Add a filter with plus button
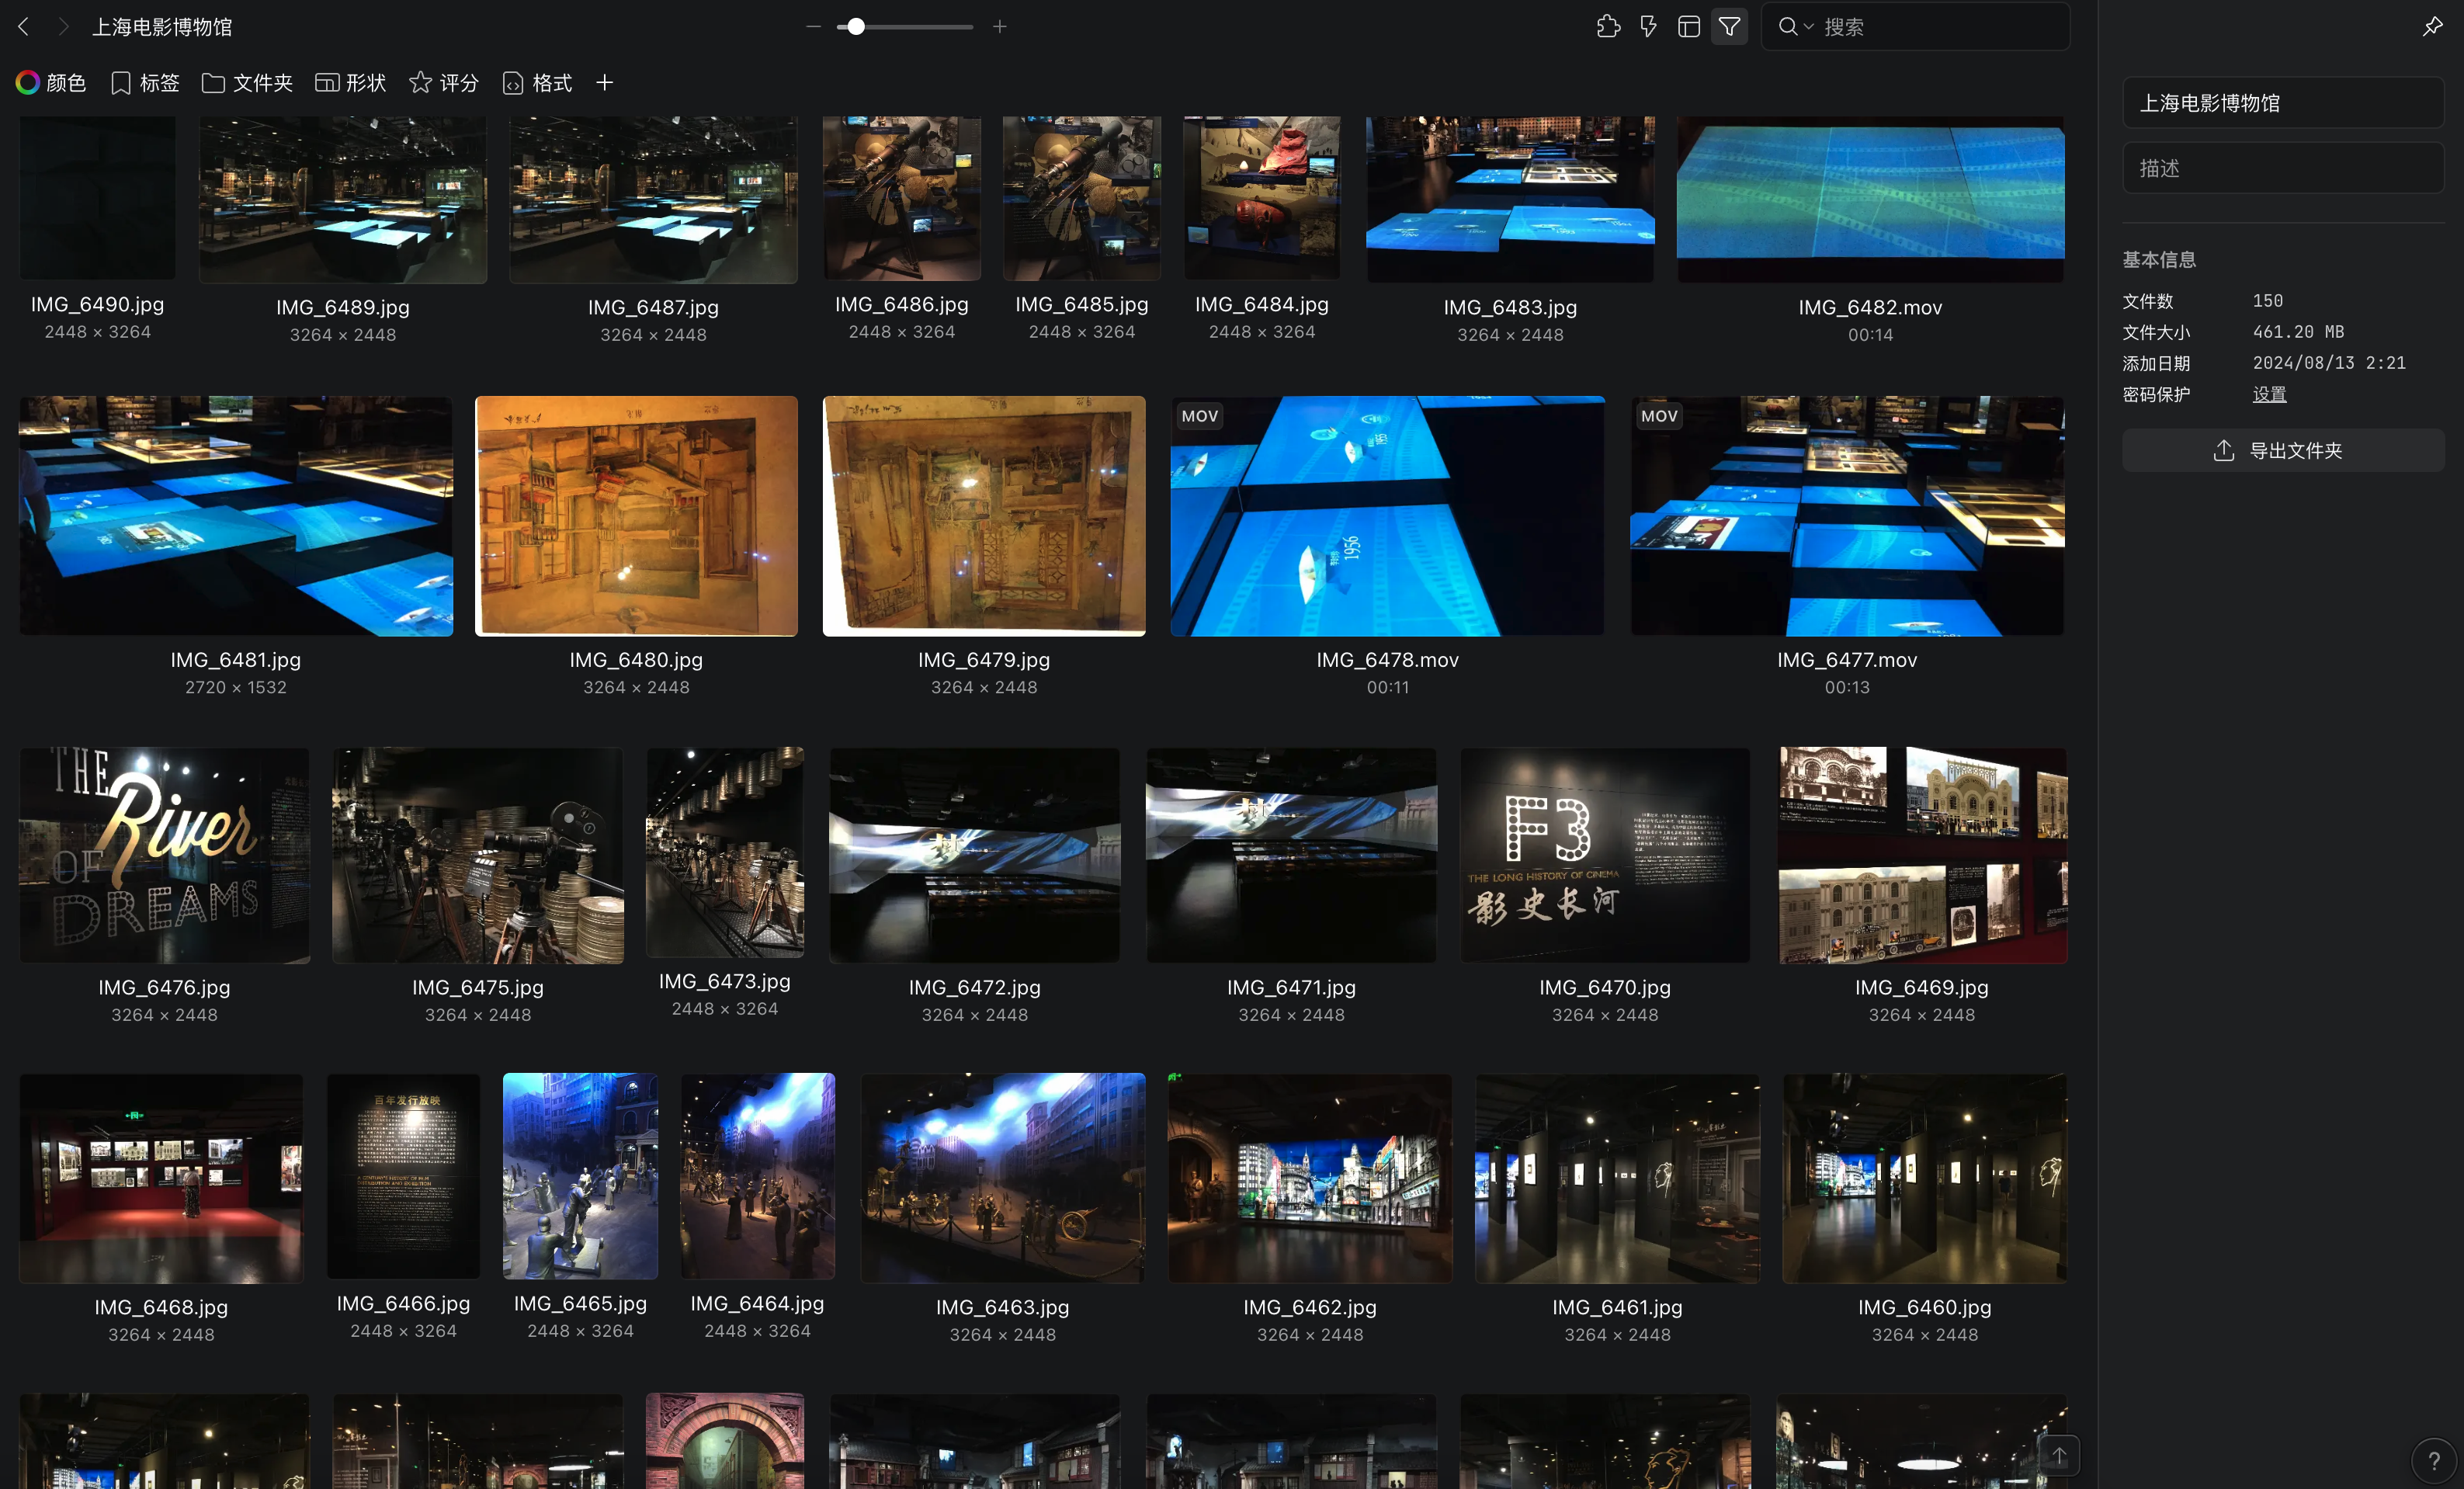Image resolution: width=2464 pixels, height=1489 pixels. tap(604, 83)
